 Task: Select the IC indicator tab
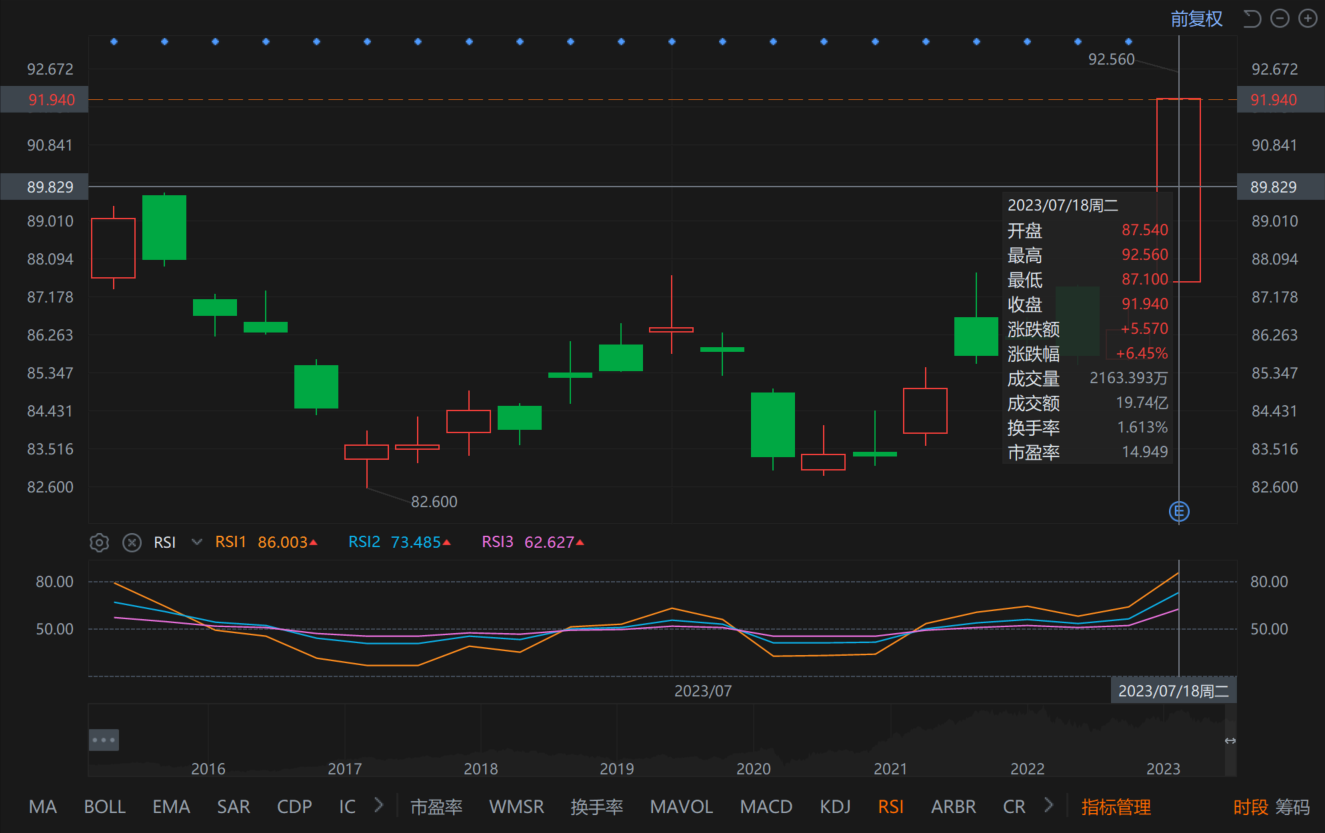click(347, 807)
